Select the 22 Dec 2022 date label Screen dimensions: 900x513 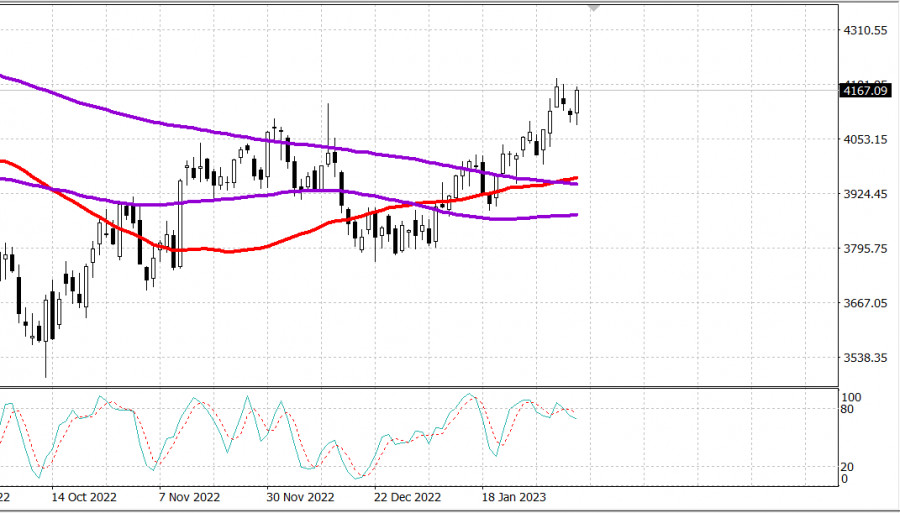[x=407, y=497]
